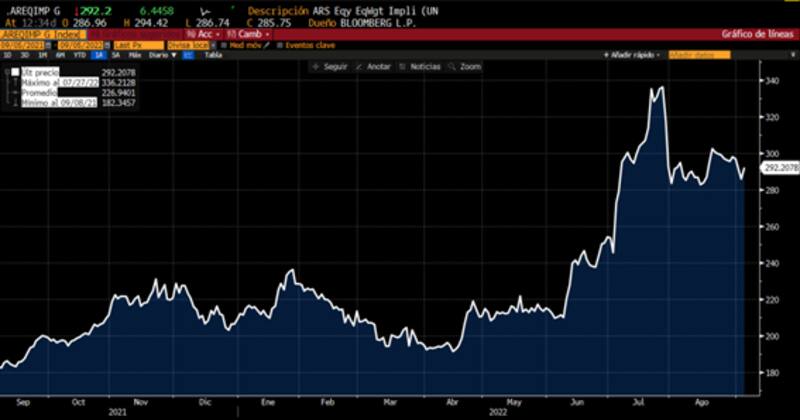Click the Seguir crosshair icon
The image size is (800, 420).
tap(315, 66)
